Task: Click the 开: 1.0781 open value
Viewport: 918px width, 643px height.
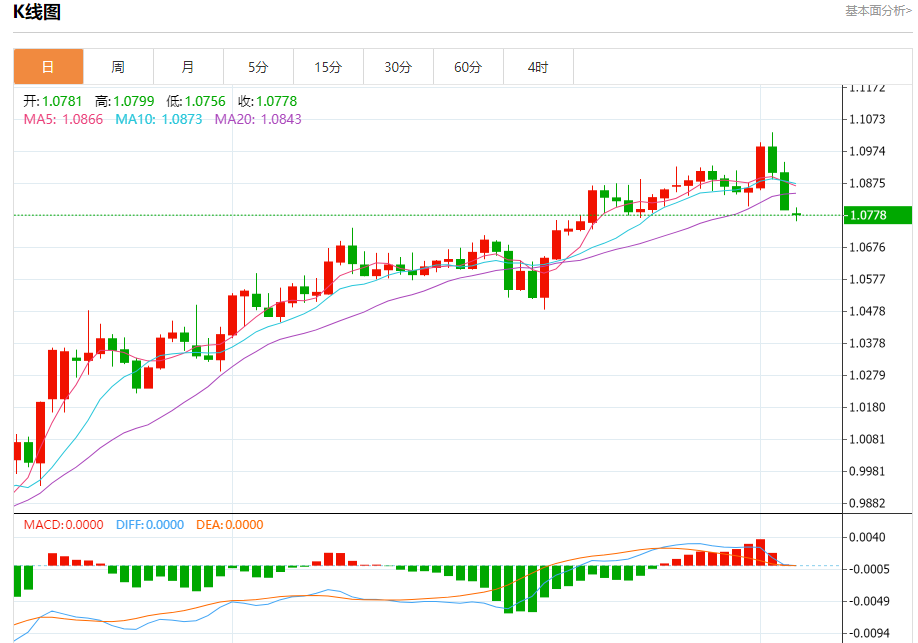Action: pyautogui.click(x=53, y=101)
